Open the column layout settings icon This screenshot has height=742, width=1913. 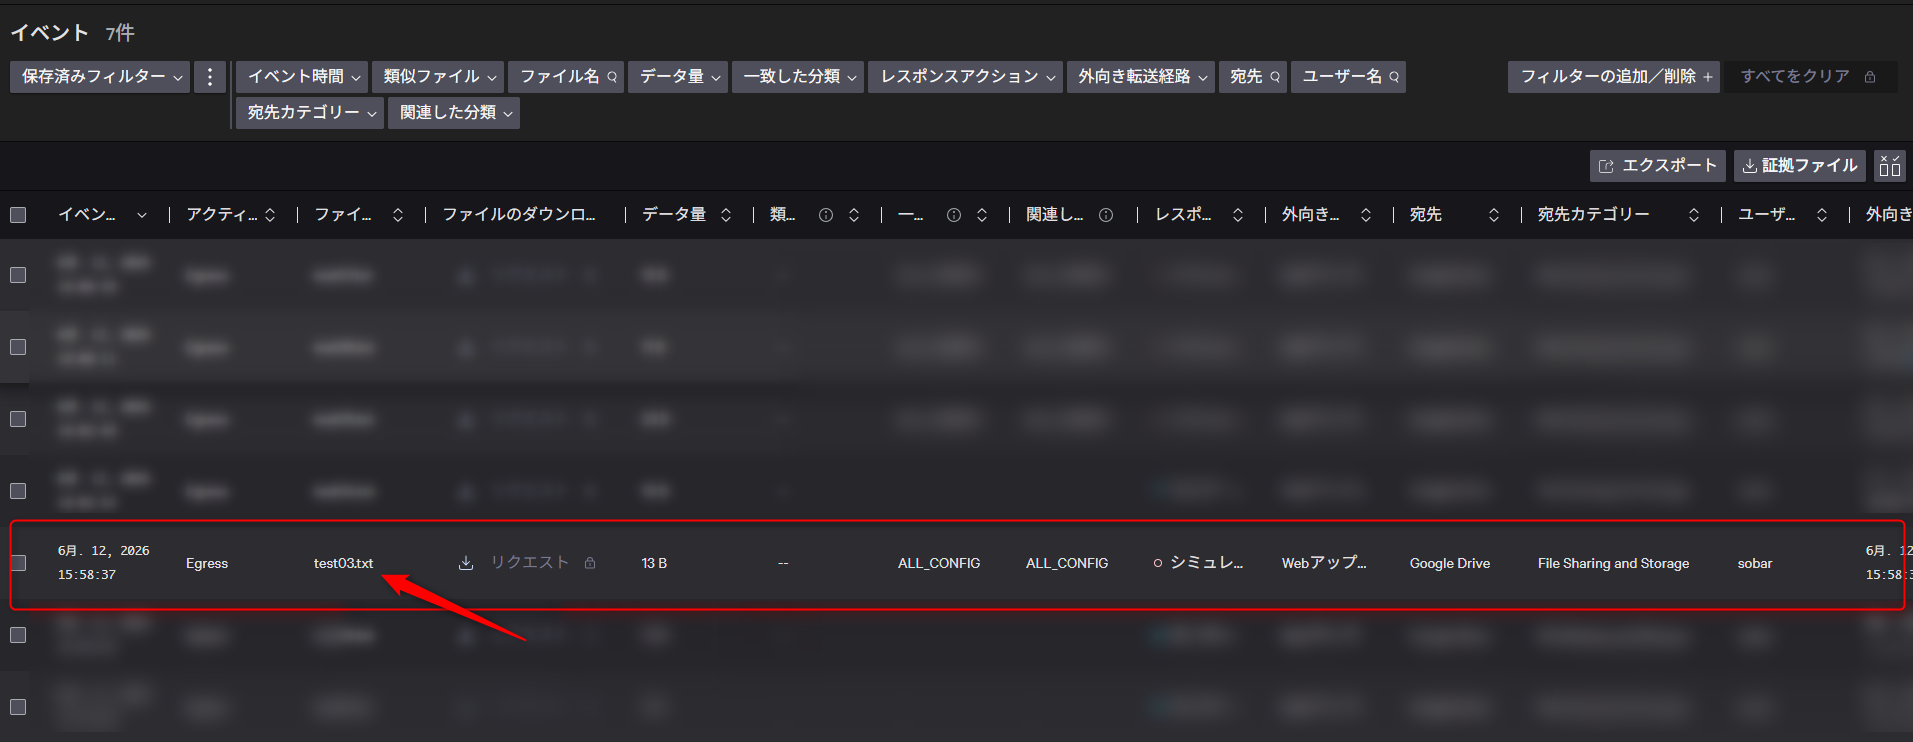pyautogui.click(x=1890, y=166)
